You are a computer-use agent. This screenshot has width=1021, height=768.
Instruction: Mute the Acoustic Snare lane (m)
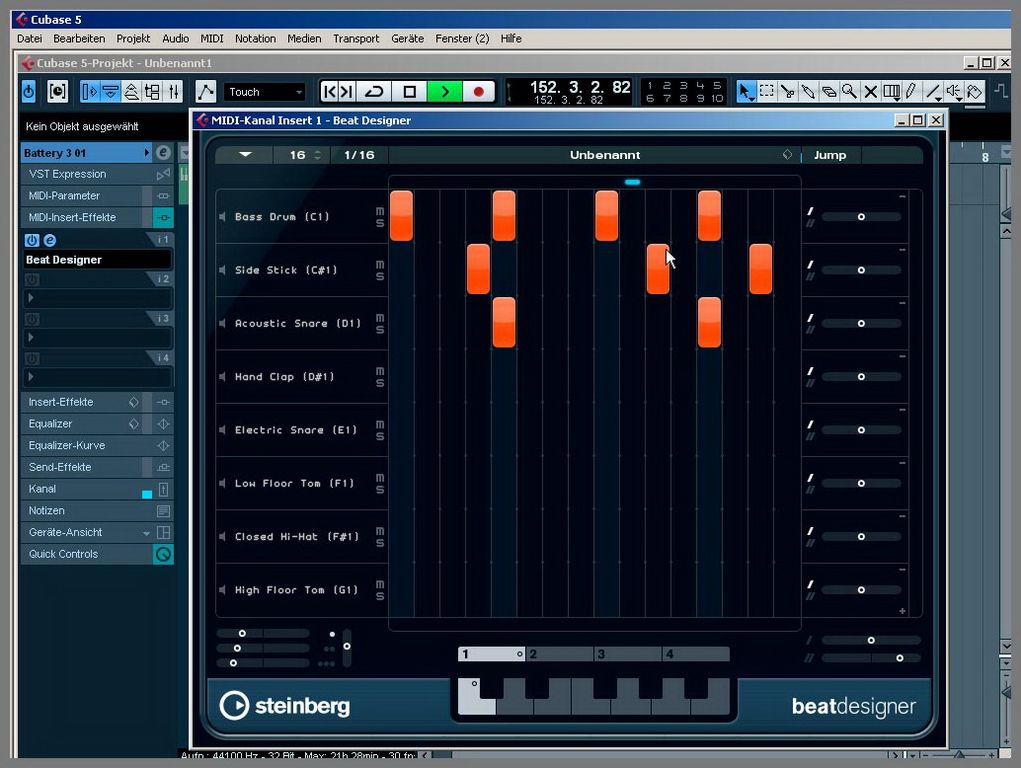tap(380, 318)
